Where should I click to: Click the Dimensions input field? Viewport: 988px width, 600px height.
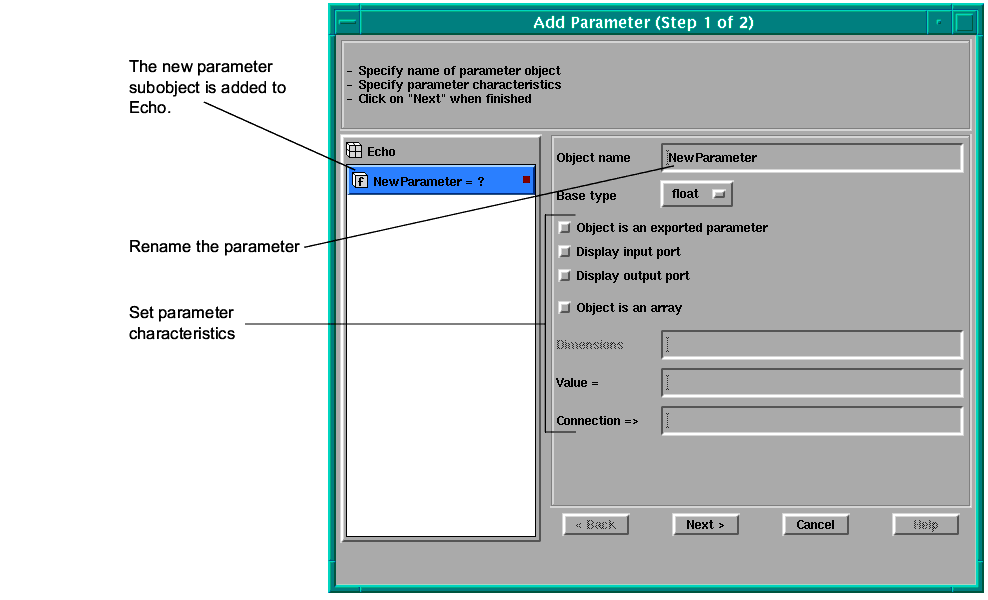[811, 345]
